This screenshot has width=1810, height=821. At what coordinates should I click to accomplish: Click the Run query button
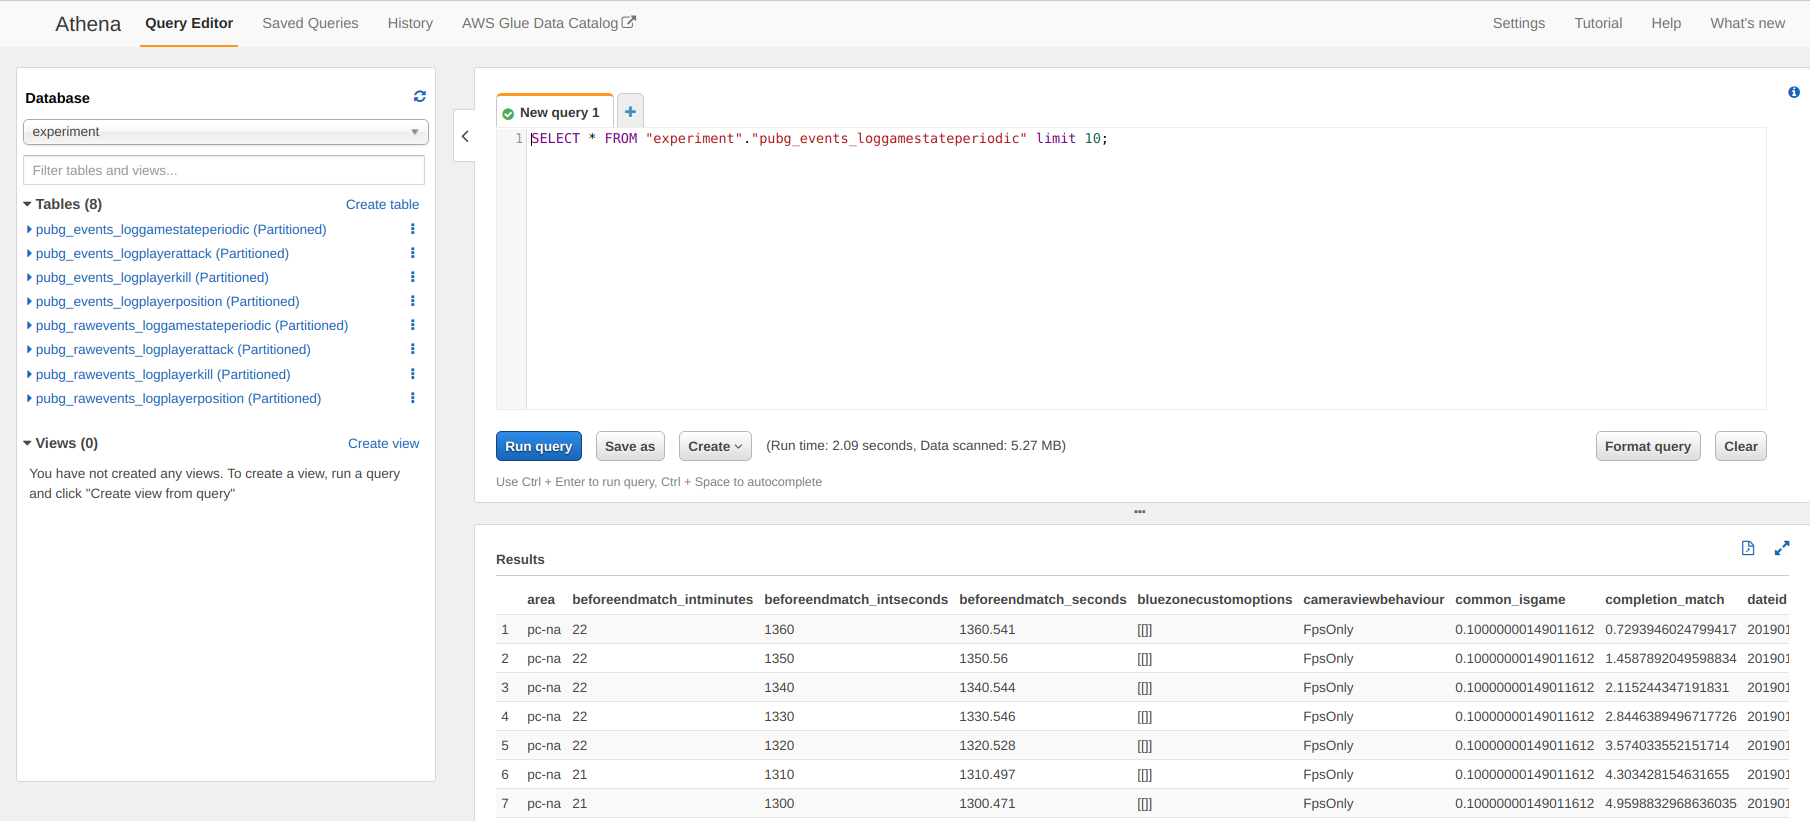[x=538, y=446]
